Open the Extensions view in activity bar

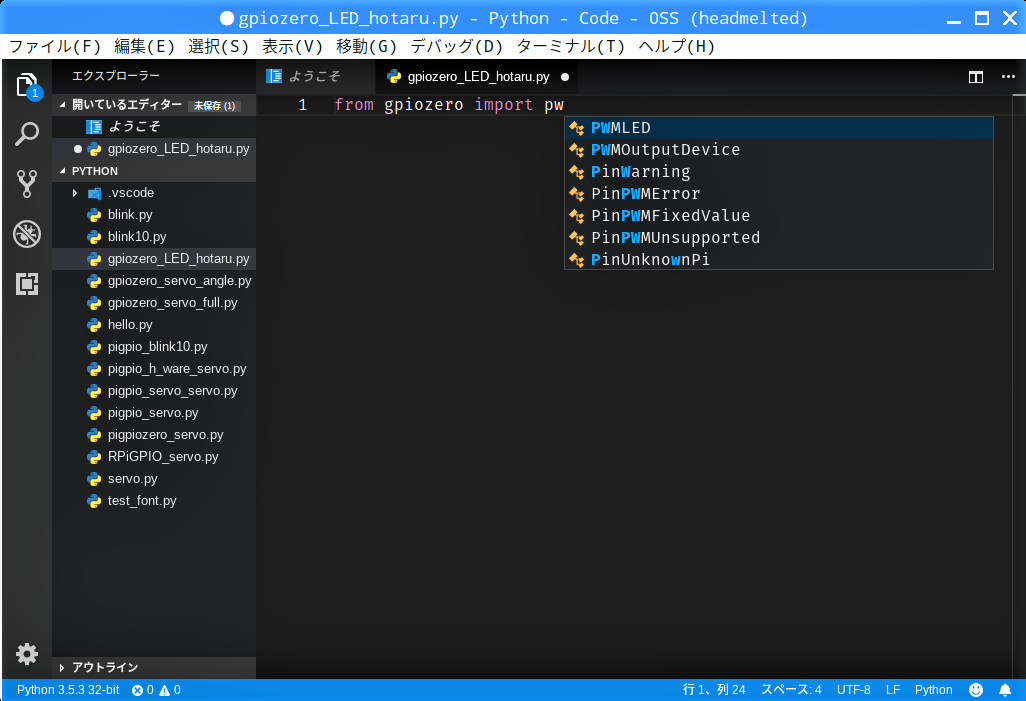point(27,283)
